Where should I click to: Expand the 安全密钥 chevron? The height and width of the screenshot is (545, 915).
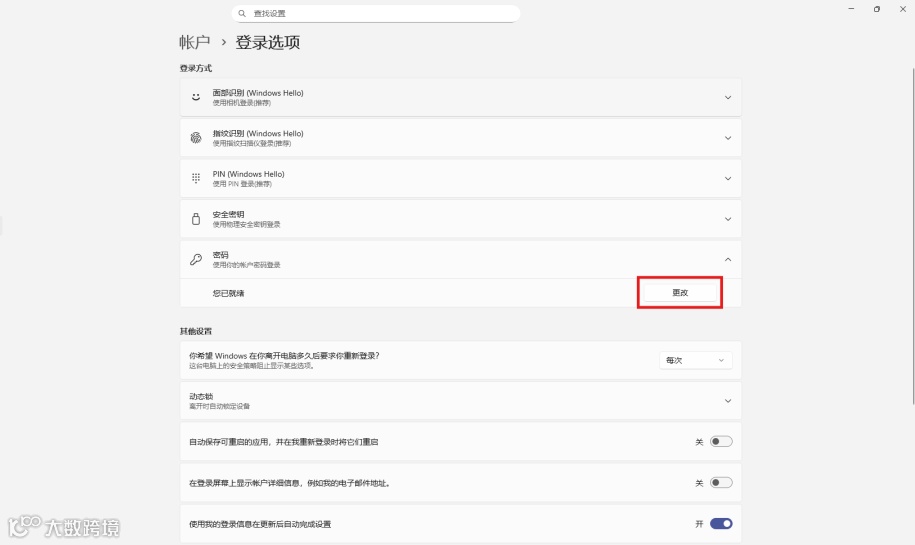pyautogui.click(x=728, y=219)
